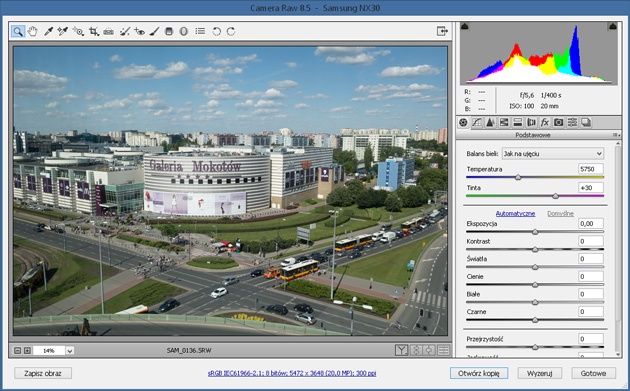
Task: Click the Kontrast value field
Action: tap(591, 241)
